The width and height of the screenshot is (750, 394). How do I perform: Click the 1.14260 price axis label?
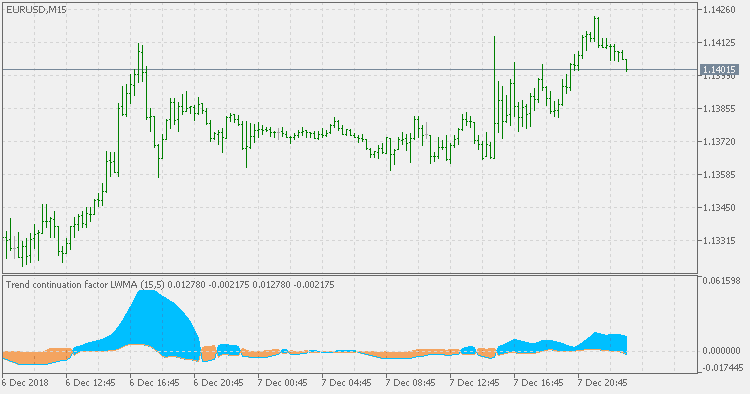coord(719,10)
